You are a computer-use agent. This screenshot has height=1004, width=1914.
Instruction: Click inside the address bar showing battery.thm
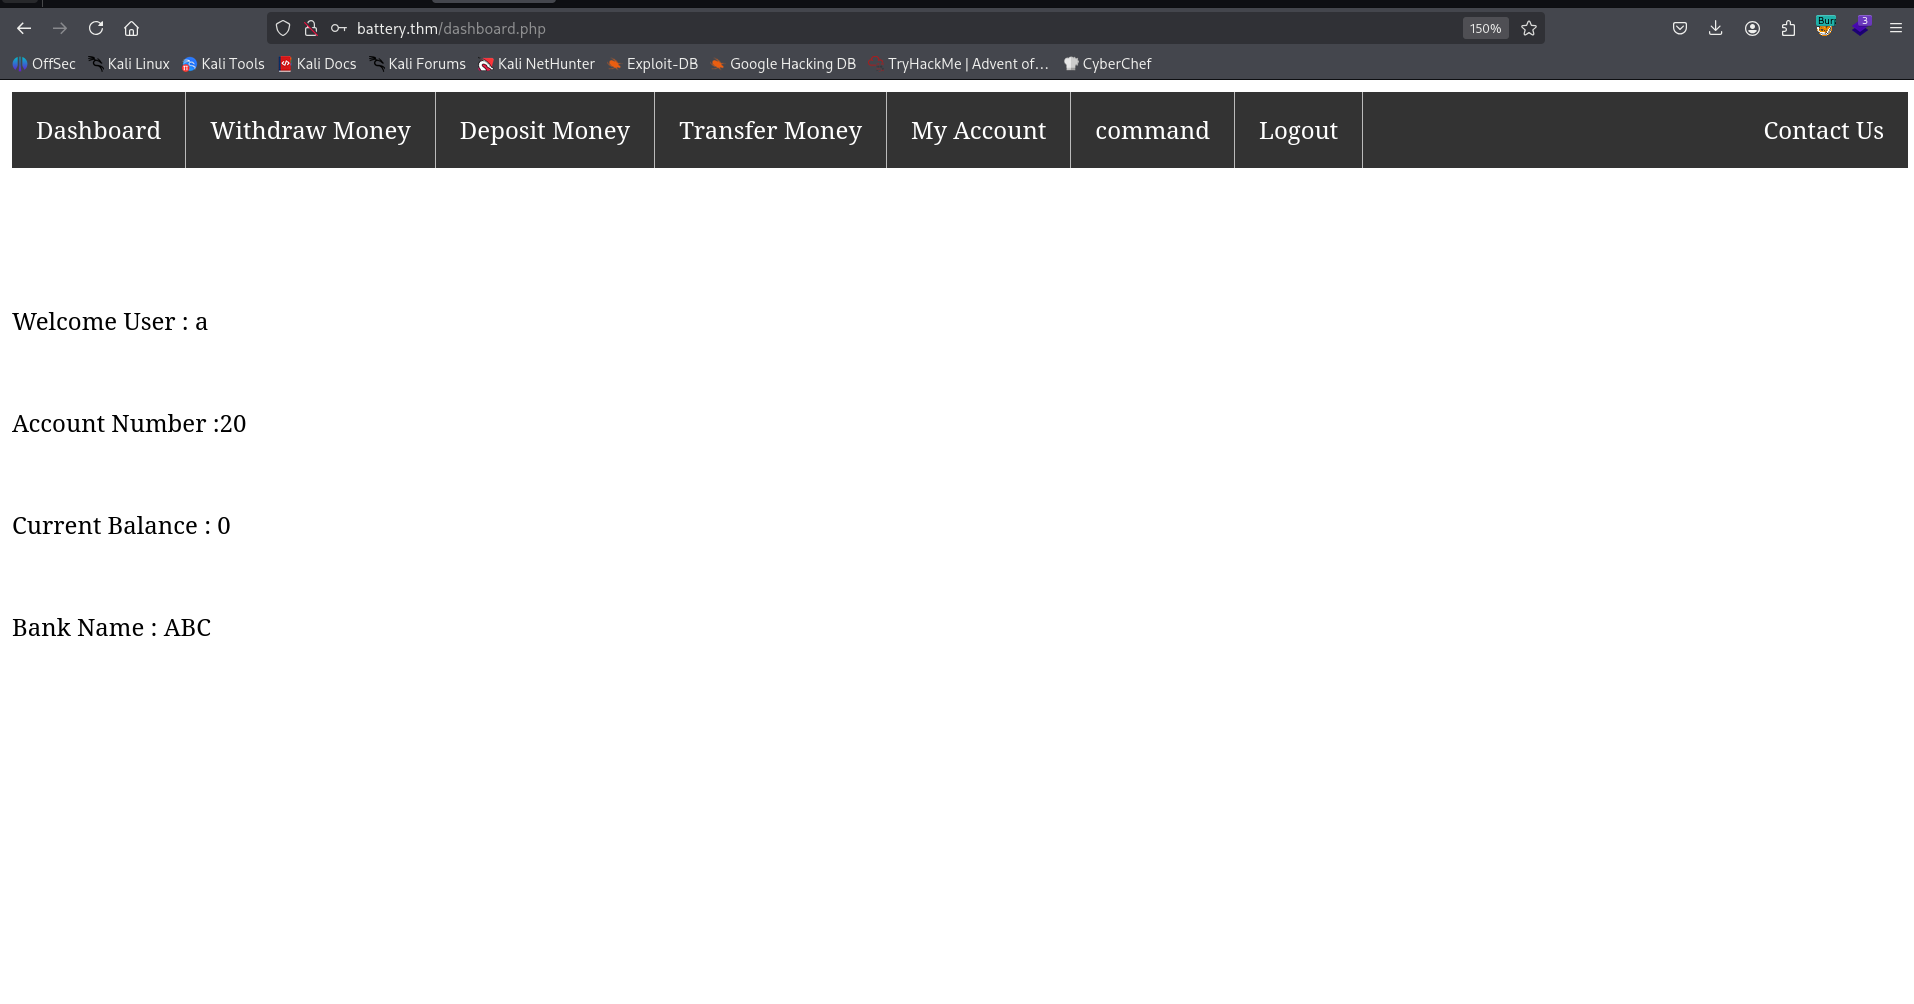coord(700,28)
